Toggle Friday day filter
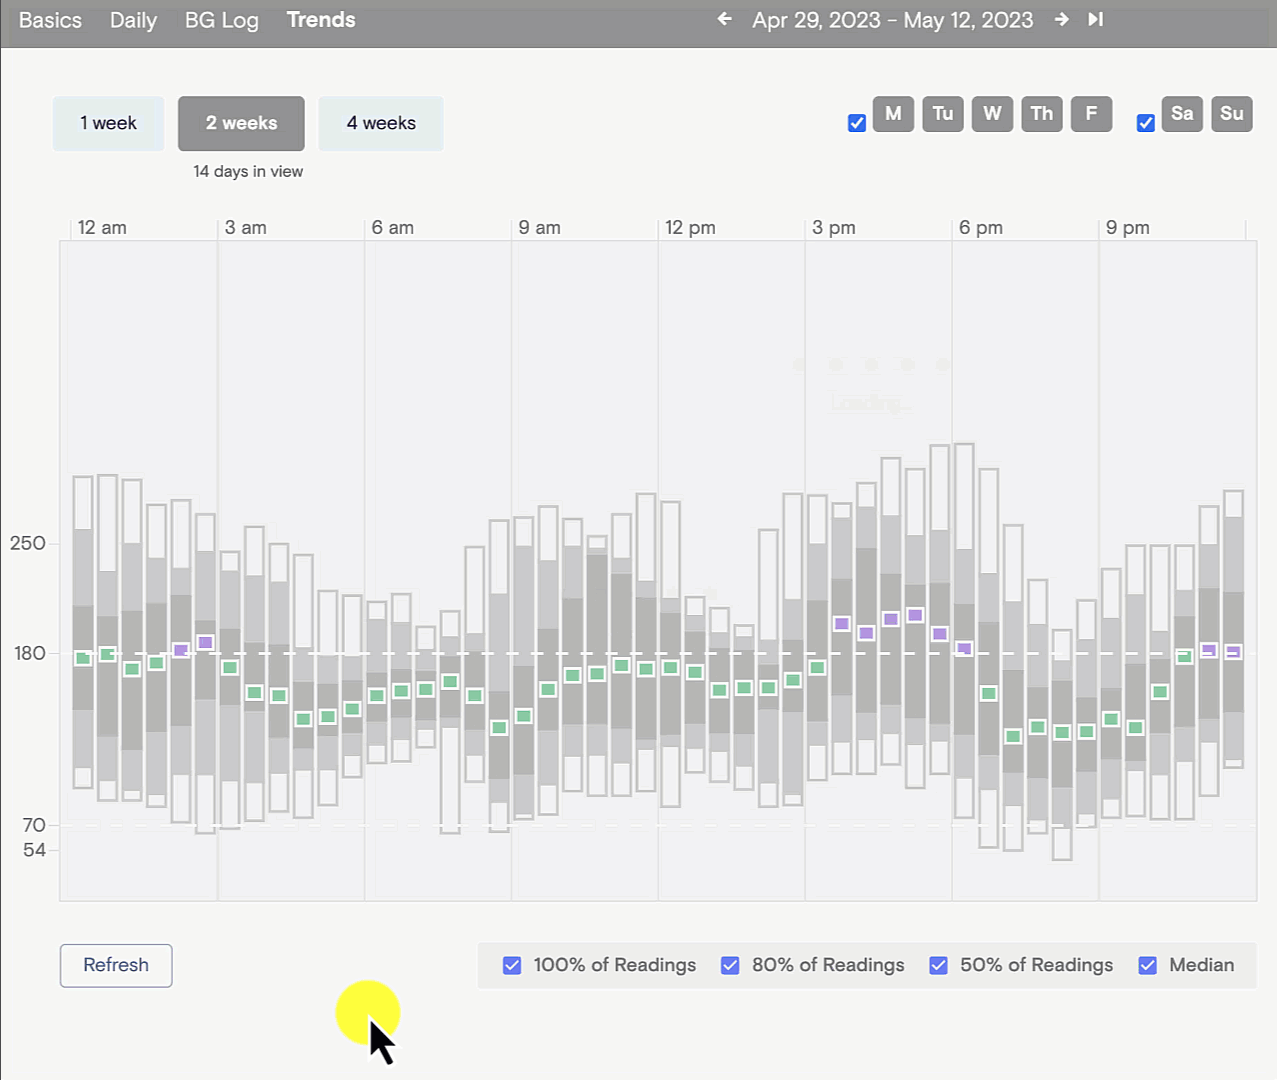The height and width of the screenshot is (1080, 1277). coord(1091,114)
